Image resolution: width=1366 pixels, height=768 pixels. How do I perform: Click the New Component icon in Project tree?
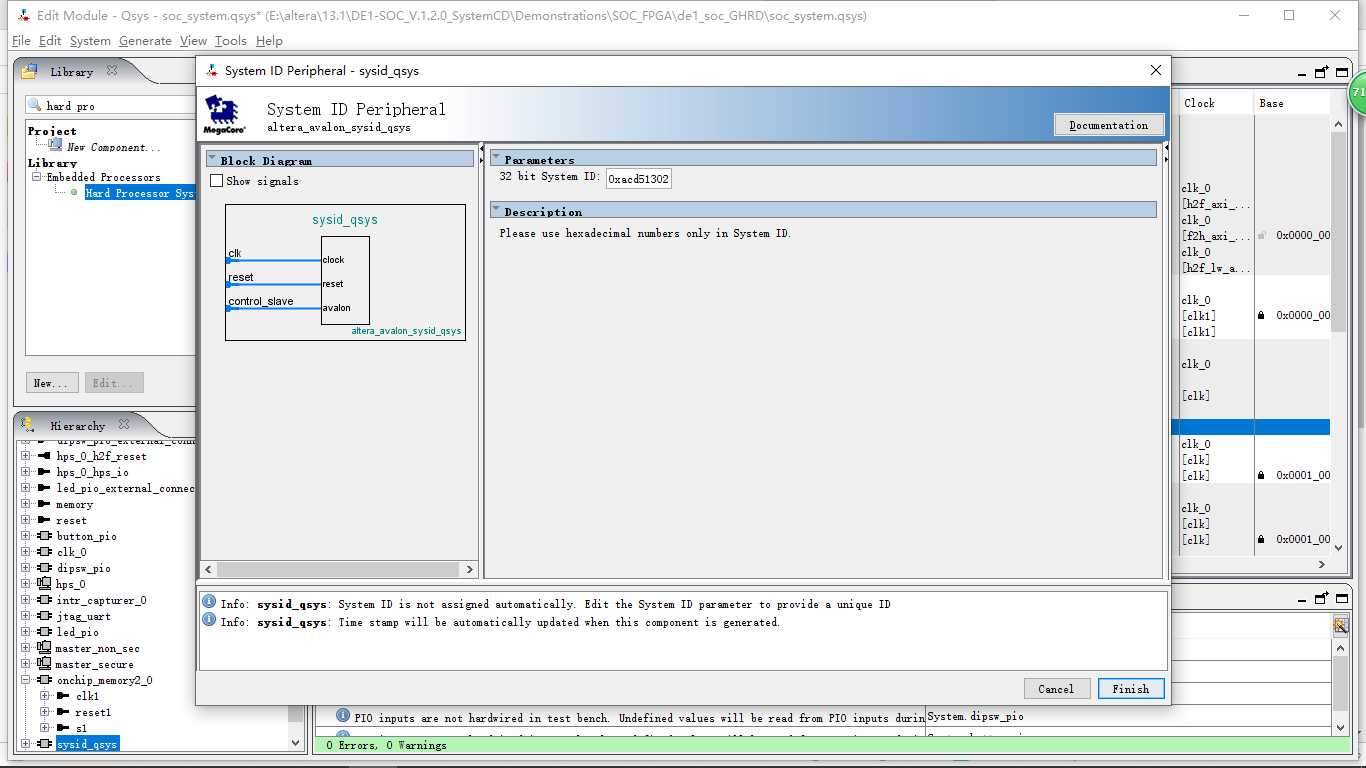(x=56, y=146)
